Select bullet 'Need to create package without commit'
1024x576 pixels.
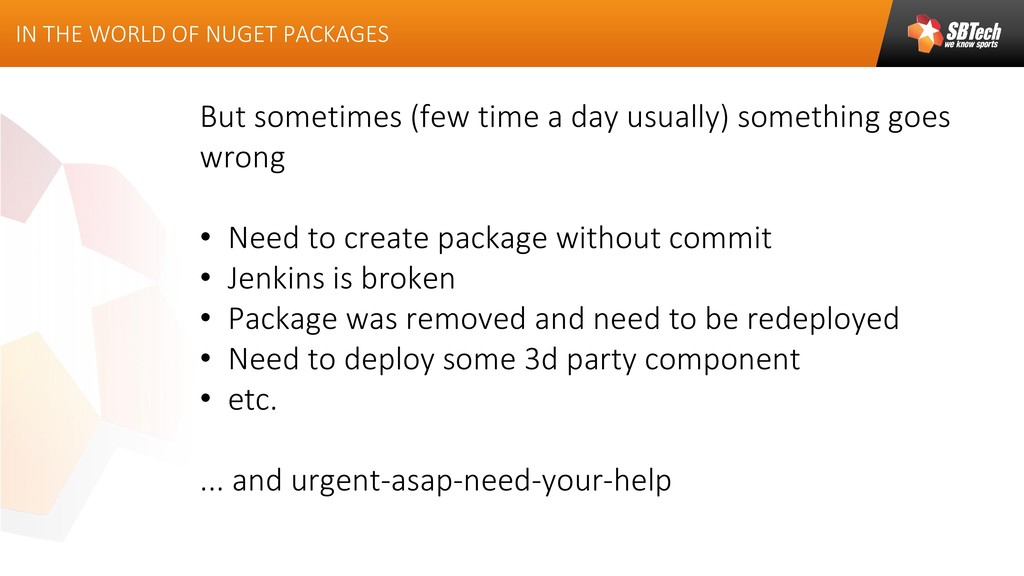500,238
